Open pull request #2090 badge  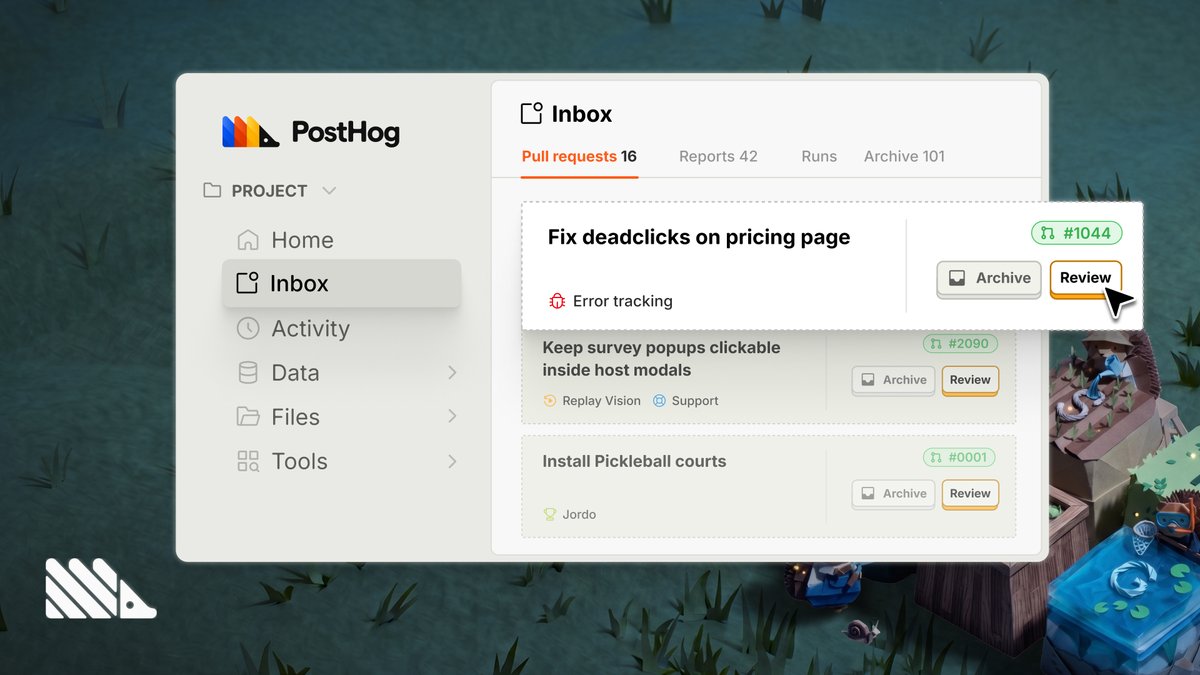tap(960, 344)
